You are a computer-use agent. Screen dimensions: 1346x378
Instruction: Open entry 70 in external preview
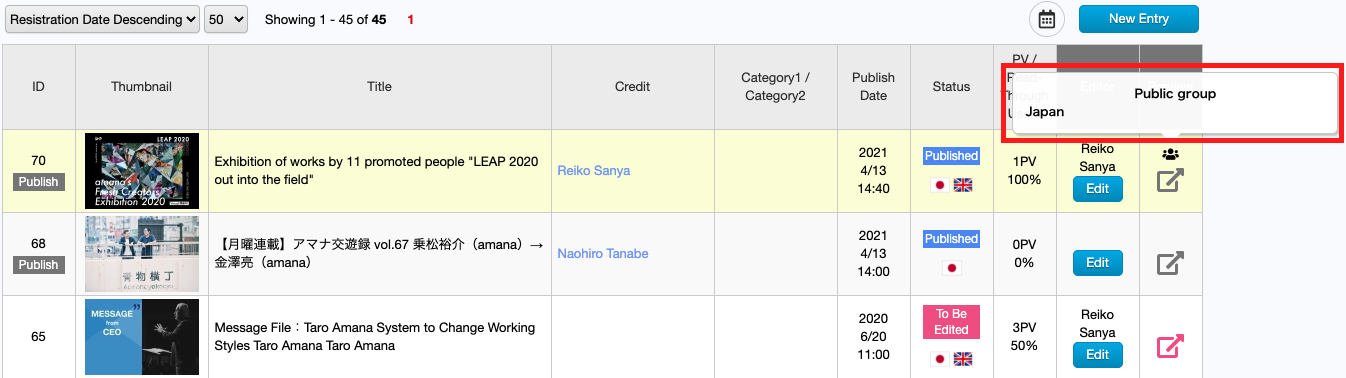(x=1170, y=181)
